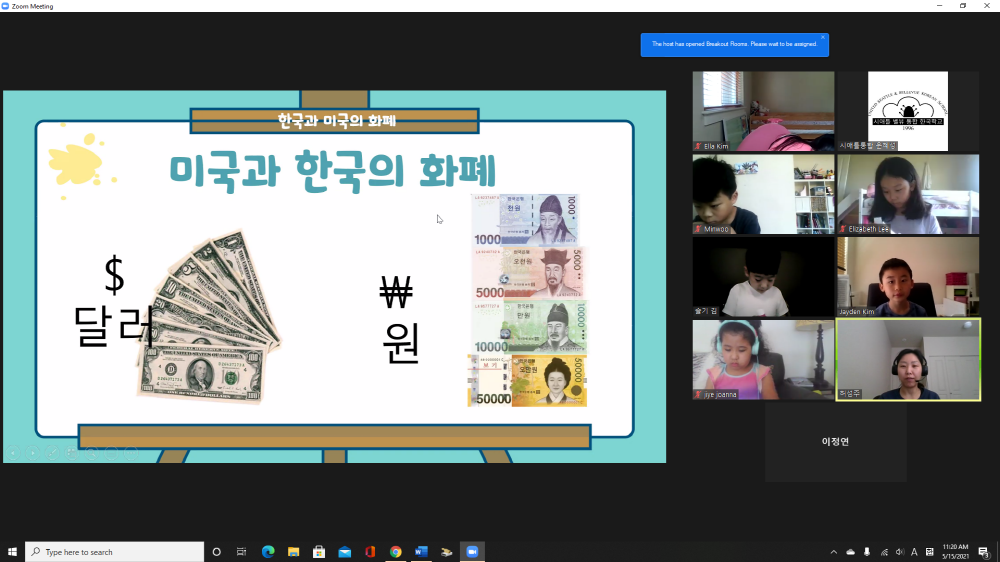
Task: Advance to next slide using arrow control
Action: tap(32, 452)
